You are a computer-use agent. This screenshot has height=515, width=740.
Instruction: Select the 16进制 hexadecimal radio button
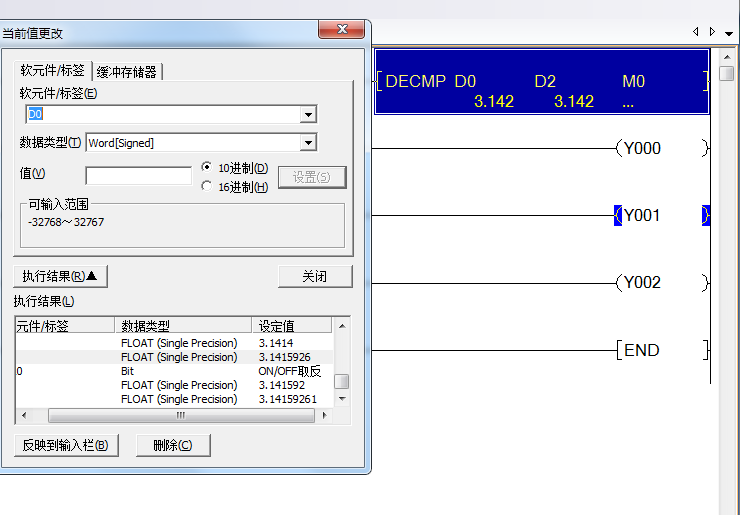pyautogui.click(x=207, y=186)
